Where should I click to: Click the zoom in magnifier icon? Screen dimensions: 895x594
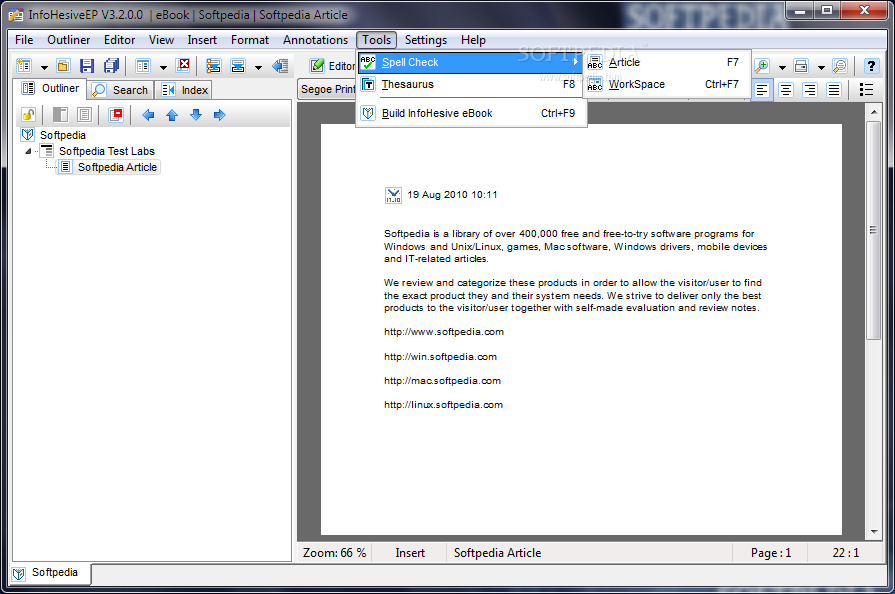point(762,66)
